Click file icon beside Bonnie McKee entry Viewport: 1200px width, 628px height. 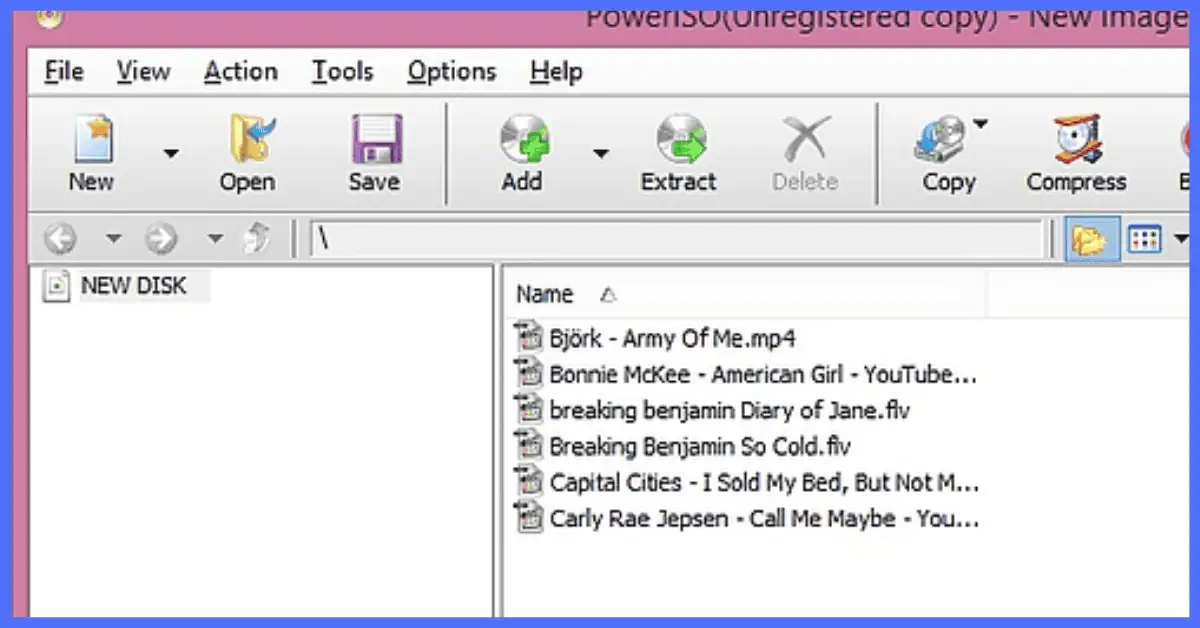click(x=527, y=373)
